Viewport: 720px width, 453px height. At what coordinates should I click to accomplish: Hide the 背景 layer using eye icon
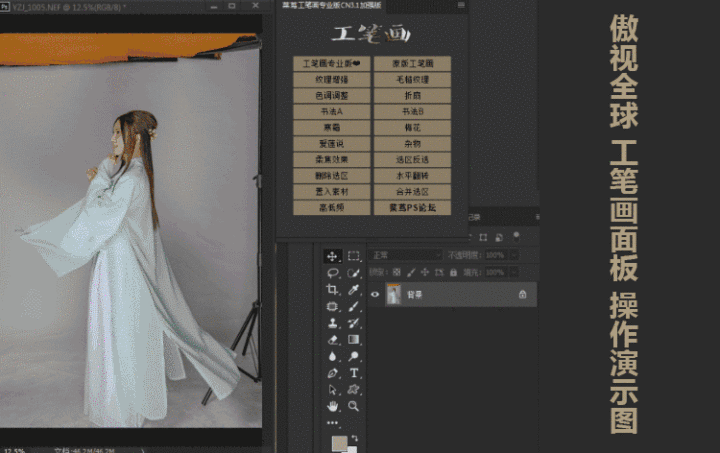376,294
